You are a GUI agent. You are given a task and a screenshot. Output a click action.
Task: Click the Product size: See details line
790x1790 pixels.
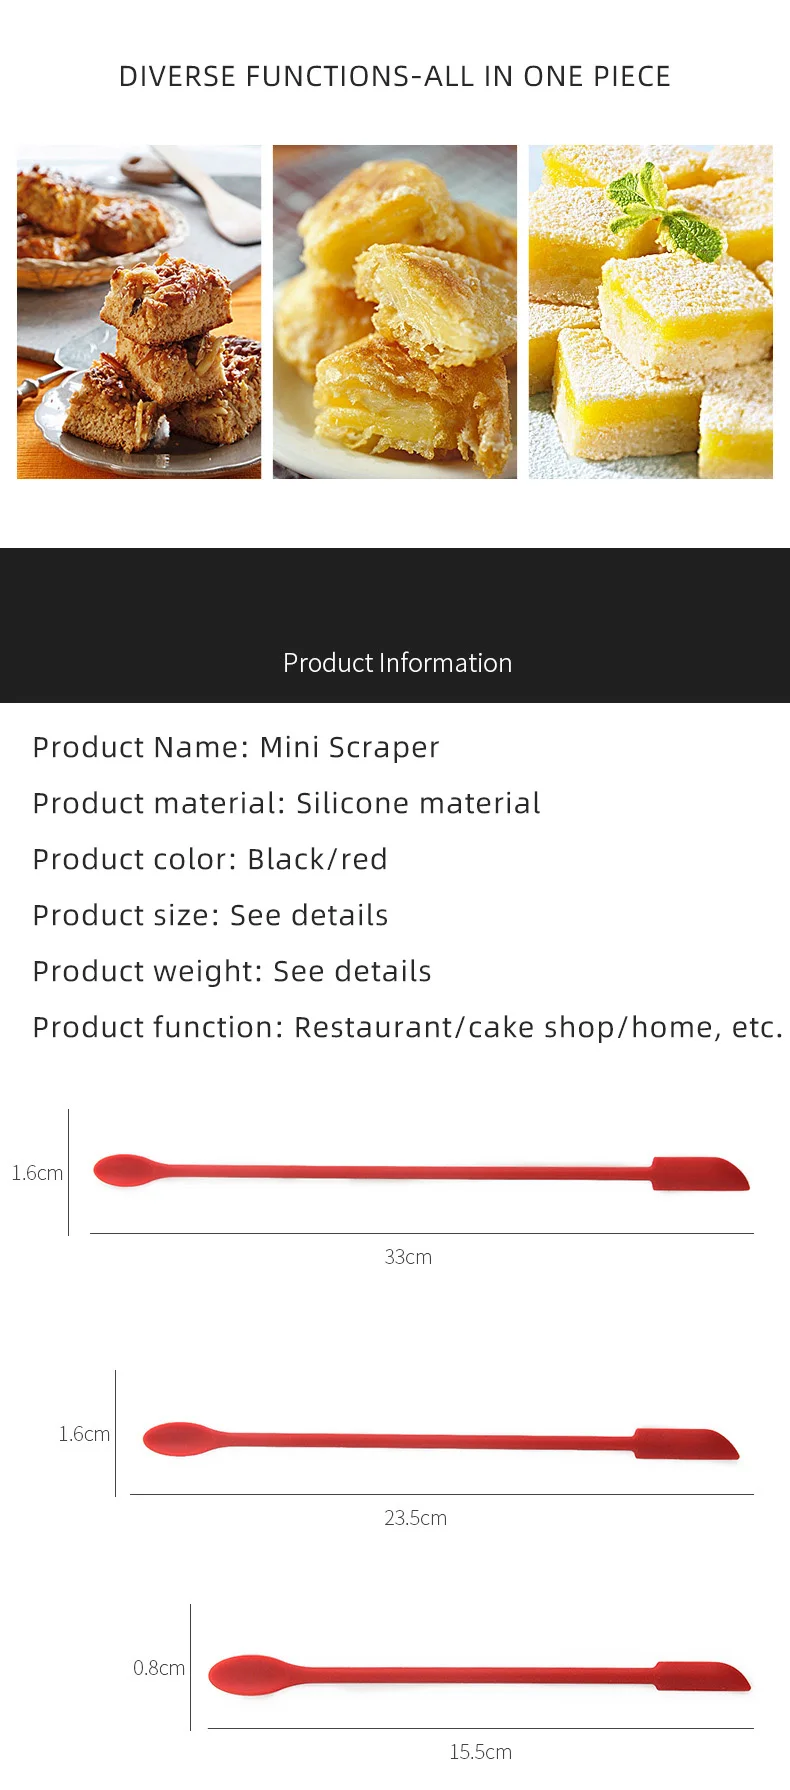coord(210,915)
